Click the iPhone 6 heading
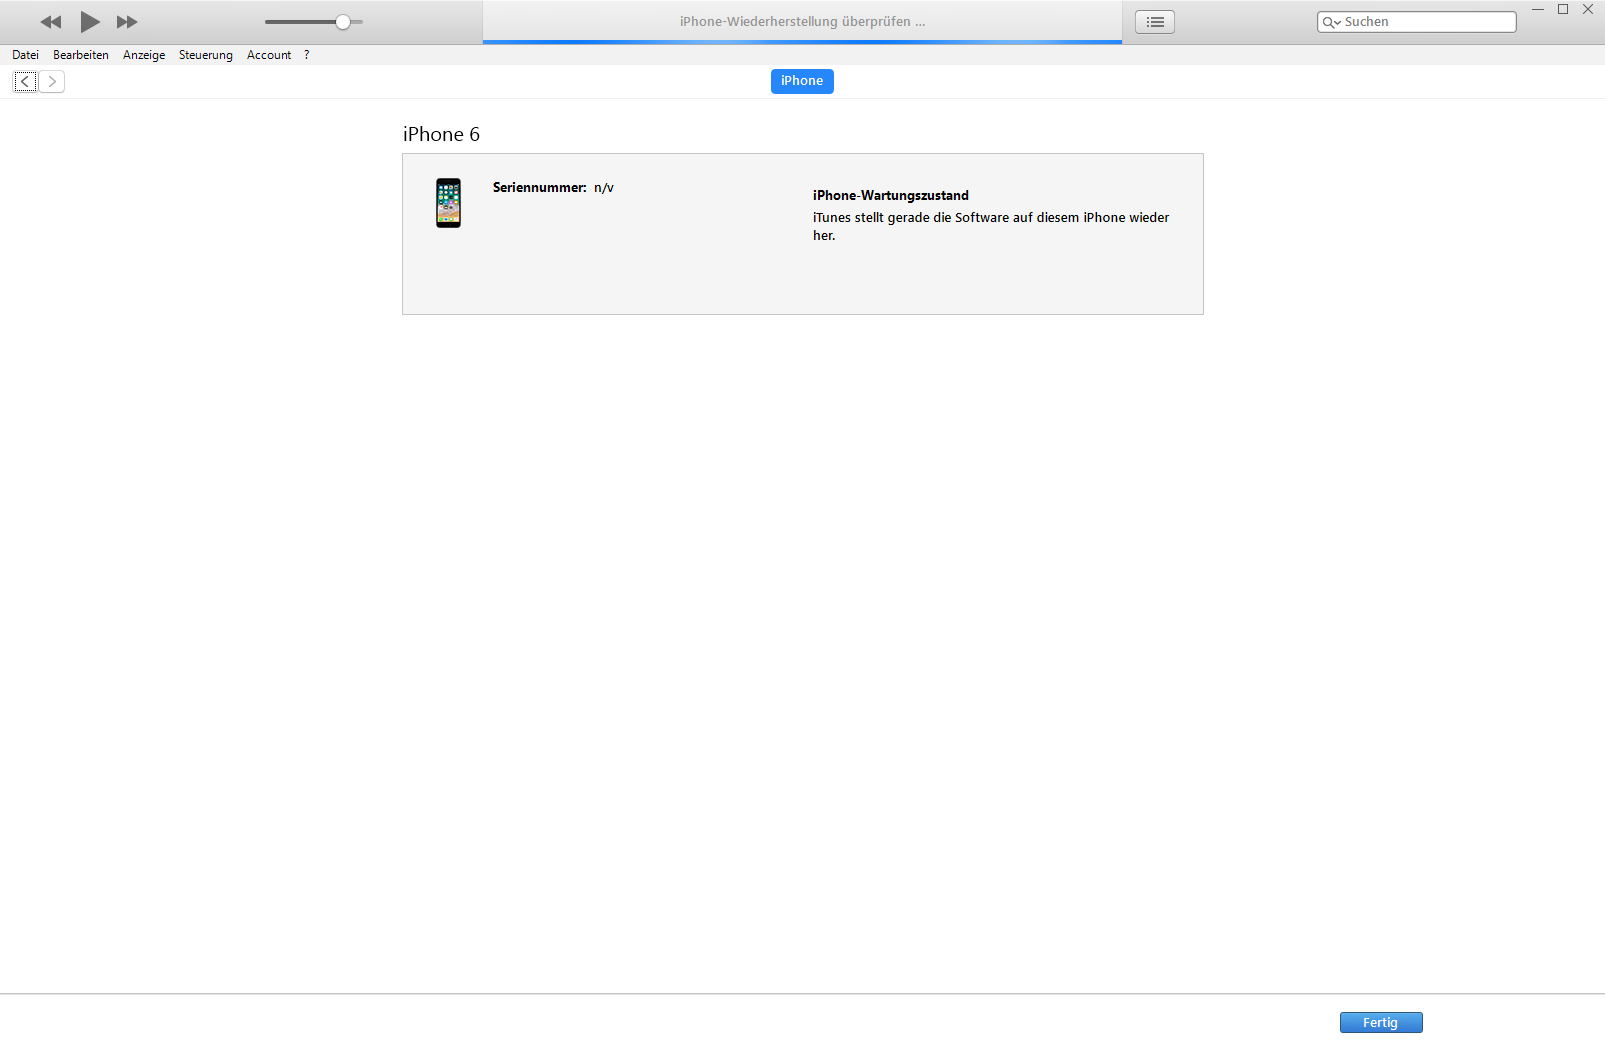 [441, 134]
